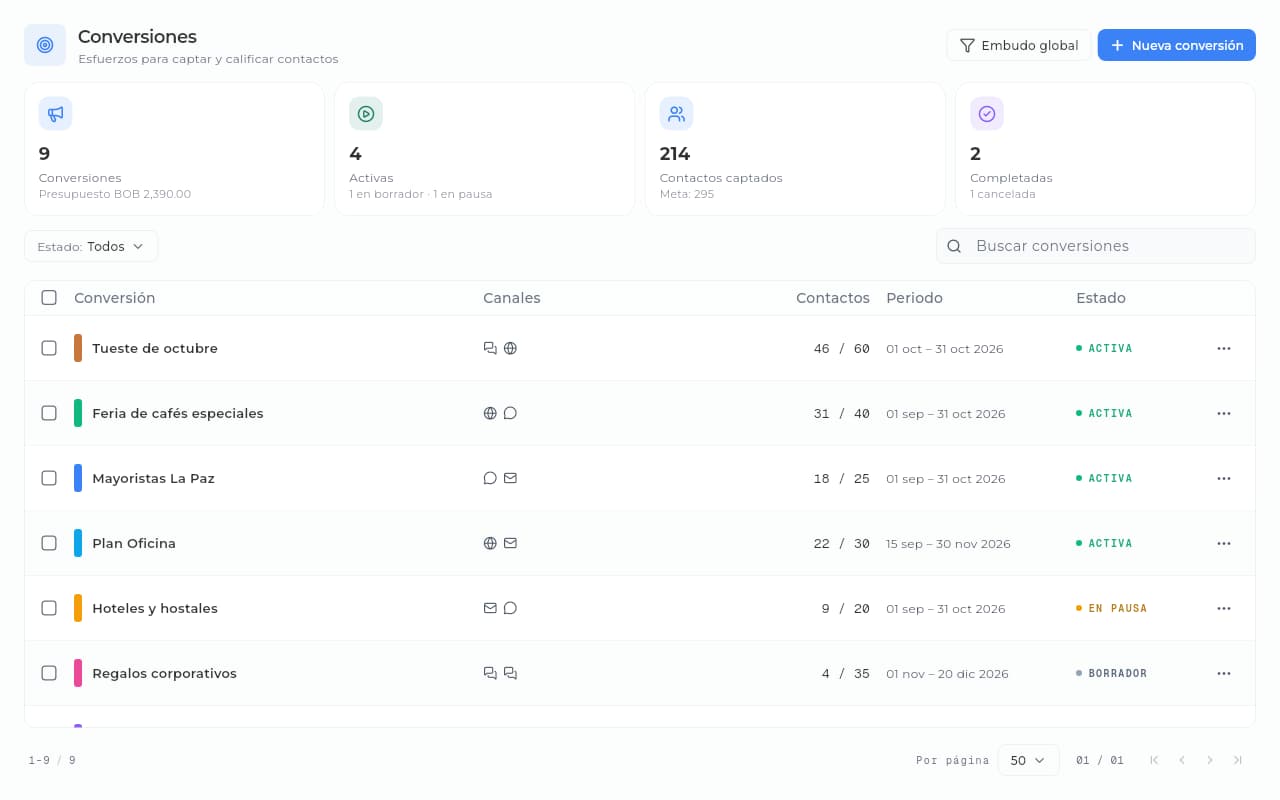The image size is (1280, 800).
Task: Click the chat bubble icon for Mayoristas La Paz
Action: coord(490,478)
